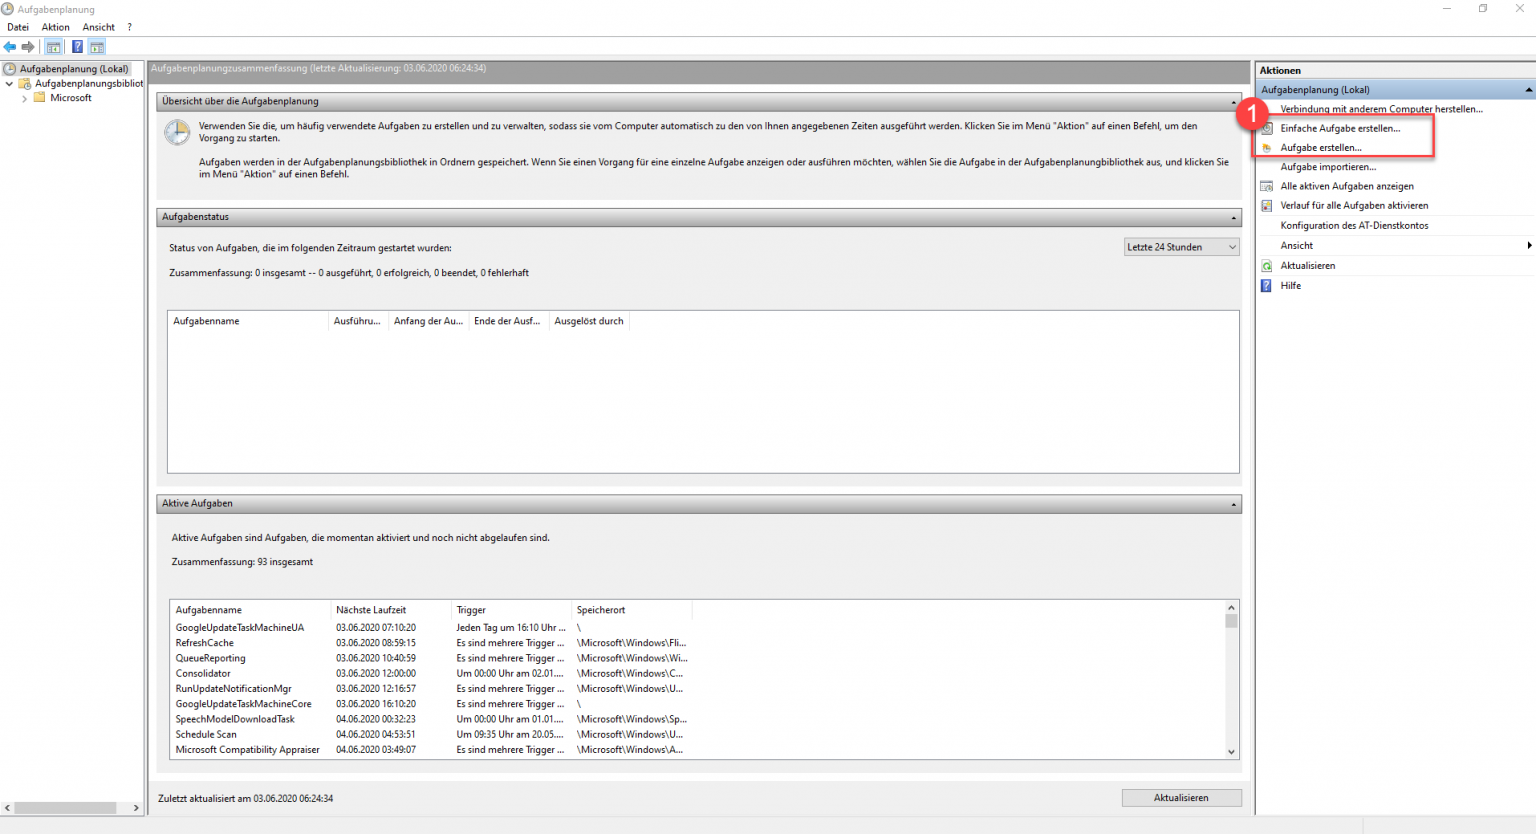Click the 'Verlauf für alle Aufgaben aktivieren' icon

[x=1266, y=205]
